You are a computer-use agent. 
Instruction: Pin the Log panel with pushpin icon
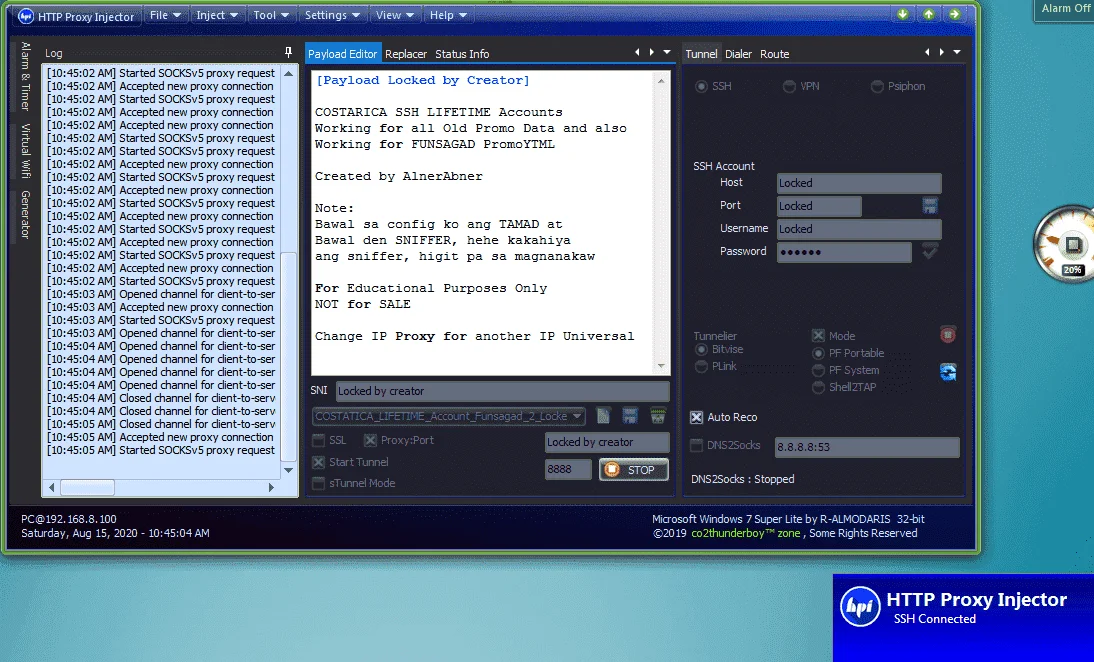(288, 53)
